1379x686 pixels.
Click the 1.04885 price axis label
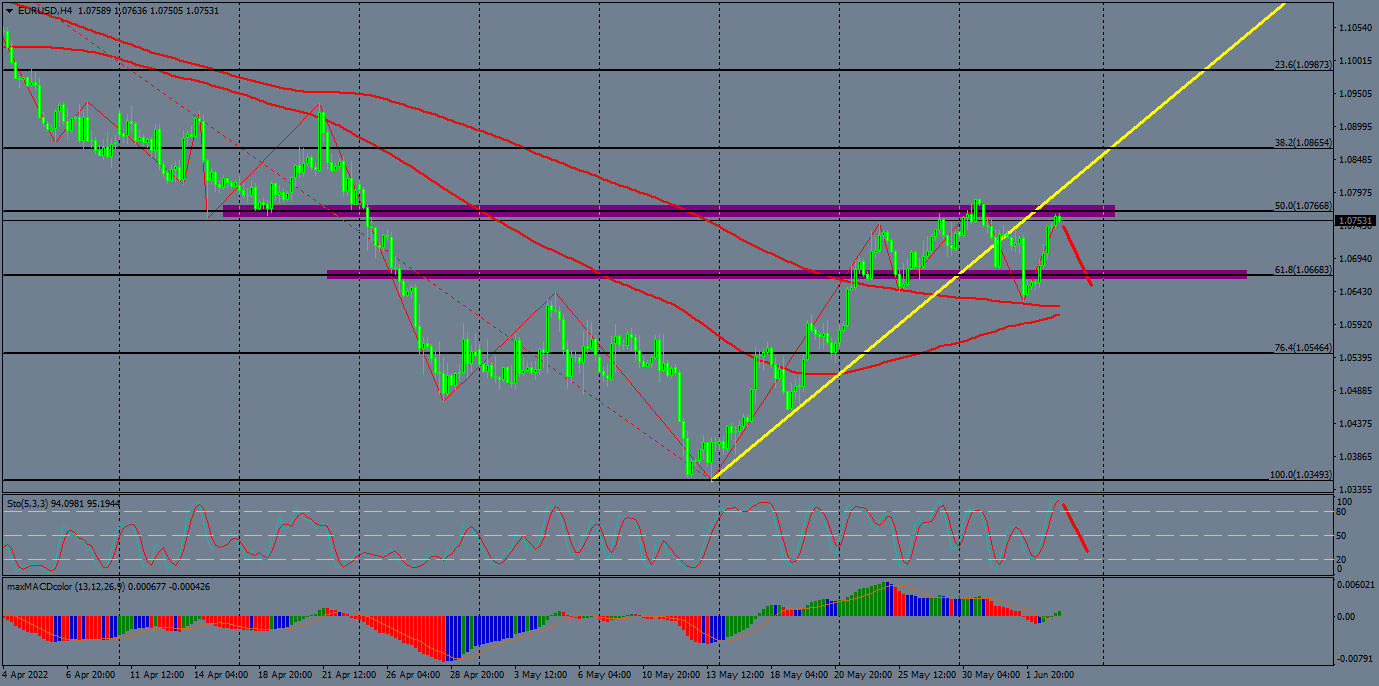(1357, 391)
